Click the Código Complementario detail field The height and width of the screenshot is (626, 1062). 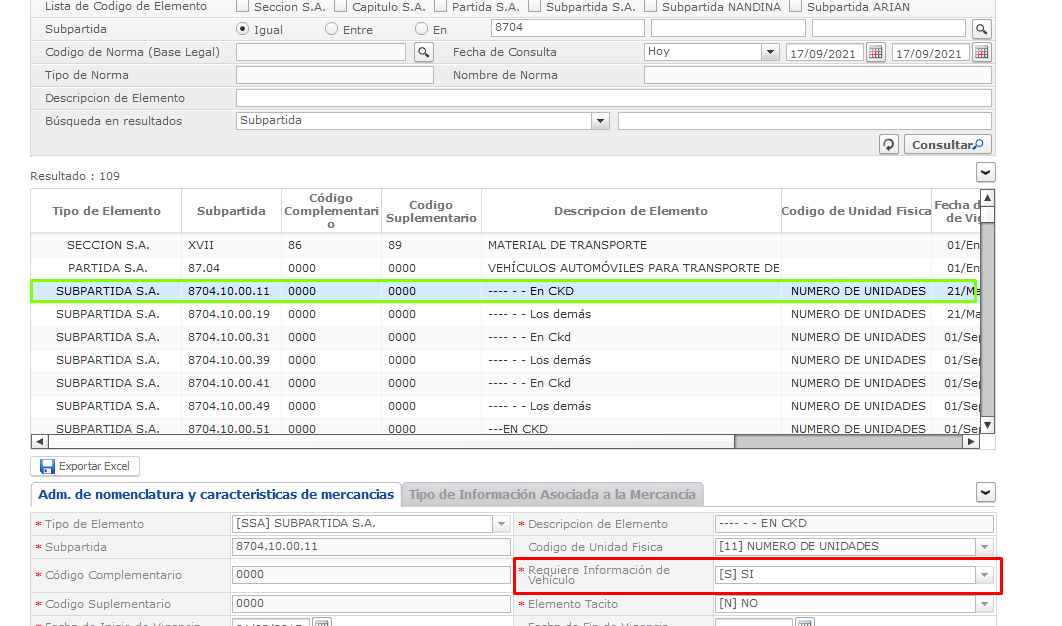(x=371, y=575)
